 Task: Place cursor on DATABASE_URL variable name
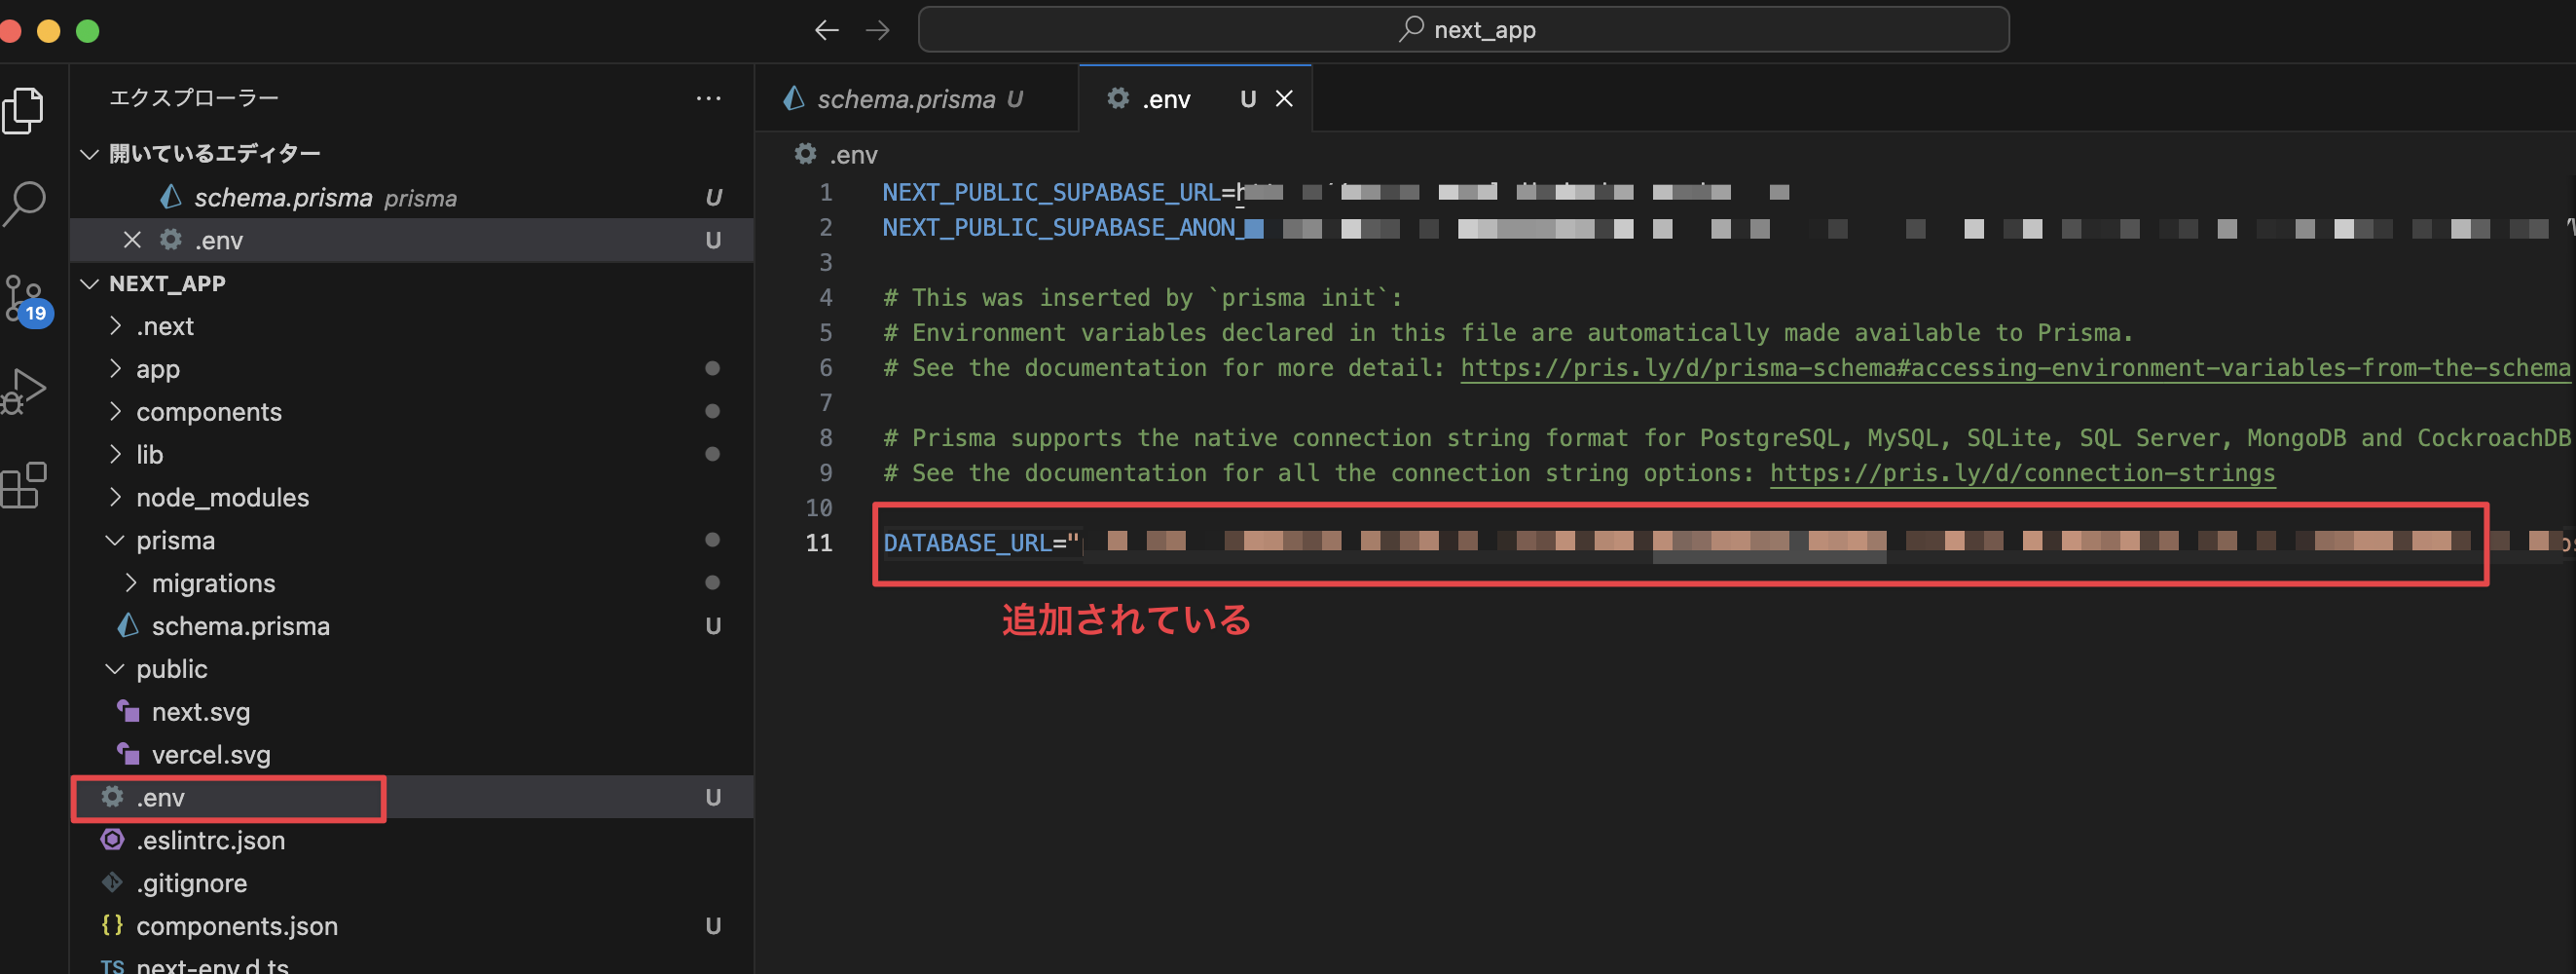(966, 543)
